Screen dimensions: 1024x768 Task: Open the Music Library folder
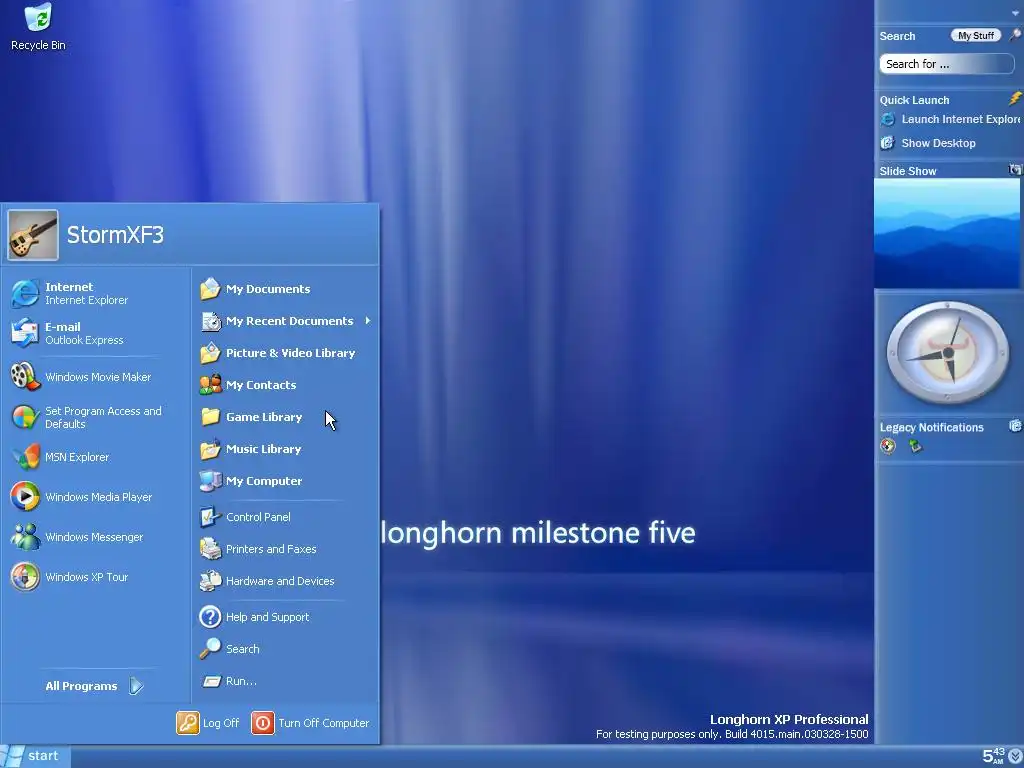[x=251, y=449]
